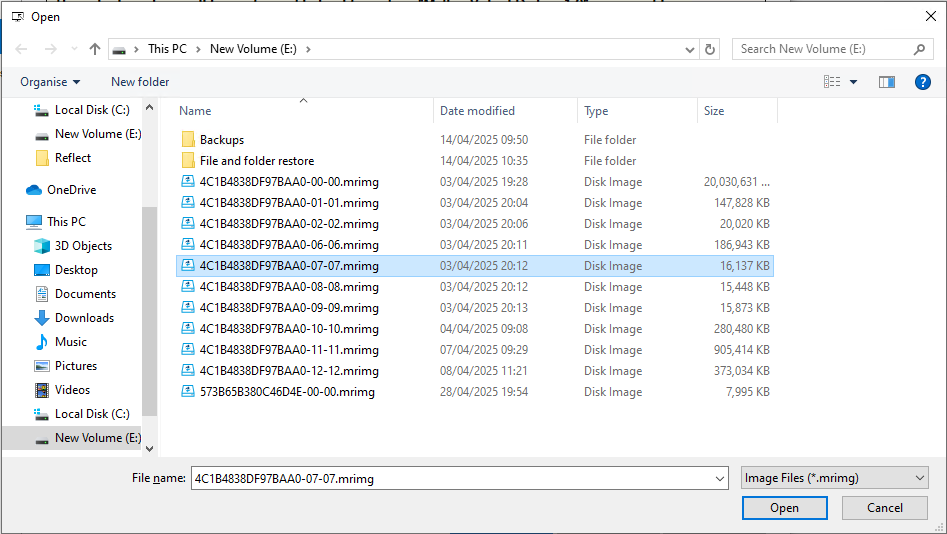The width and height of the screenshot is (947, 534).
Task: Click the Refresh button in address bar
Action: 710,49
